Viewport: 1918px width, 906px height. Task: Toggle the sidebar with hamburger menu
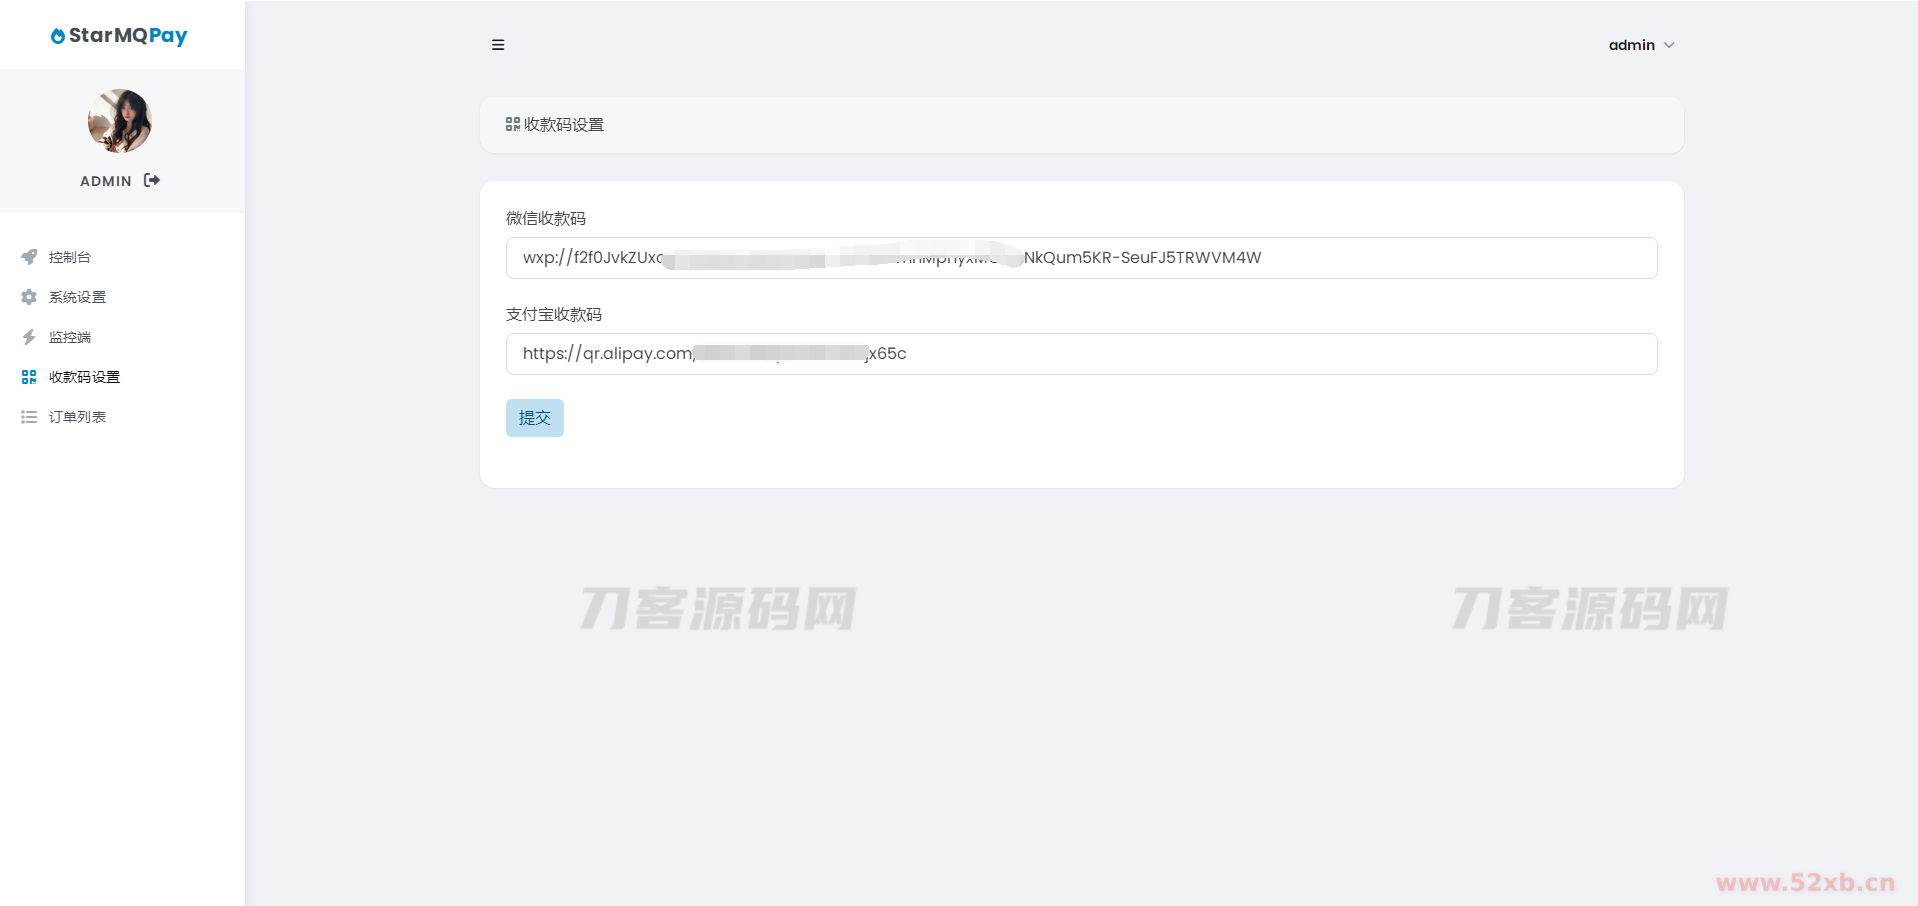[498, 45]
